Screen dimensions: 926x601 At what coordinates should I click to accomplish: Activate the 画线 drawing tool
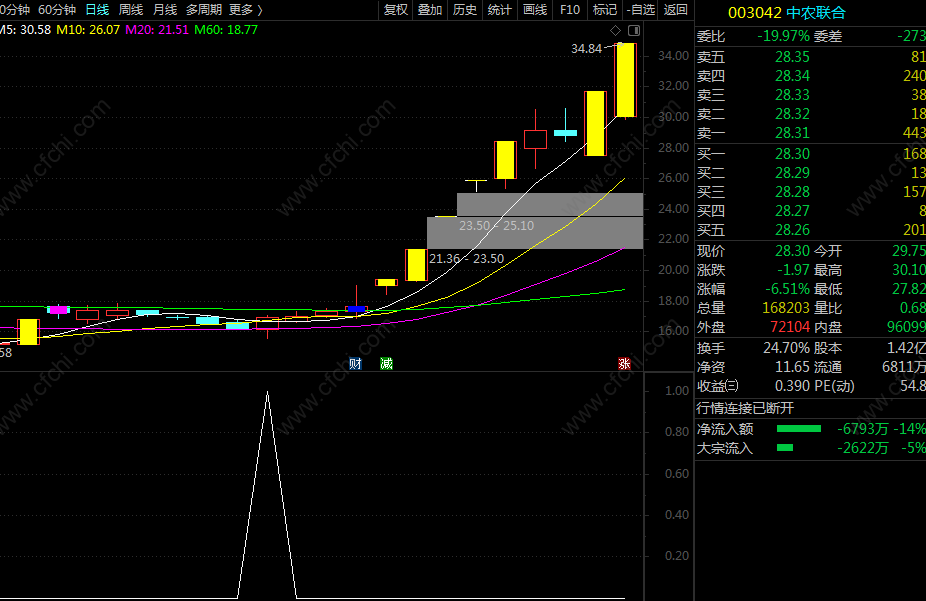click(x=535, y=9)
